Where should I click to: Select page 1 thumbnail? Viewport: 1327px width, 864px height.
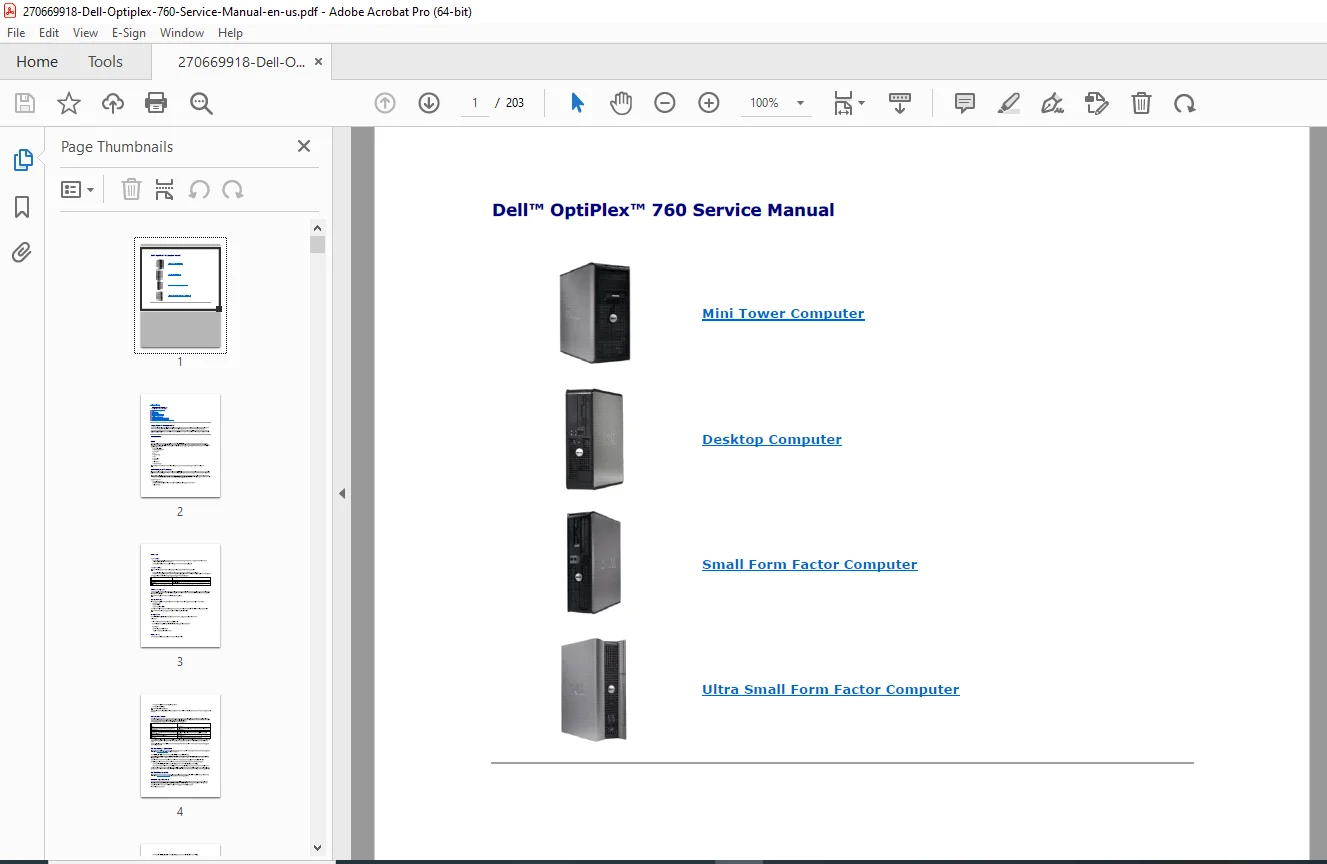pyautogui.click(x=181, y=296)
